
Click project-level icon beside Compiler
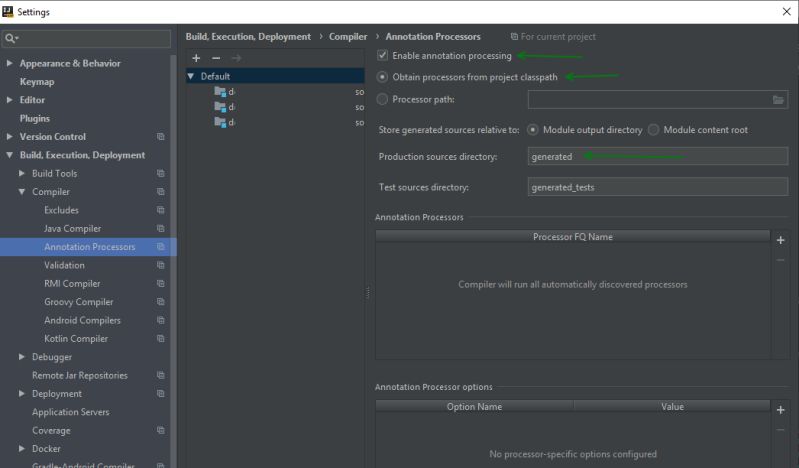coord(161,192)
